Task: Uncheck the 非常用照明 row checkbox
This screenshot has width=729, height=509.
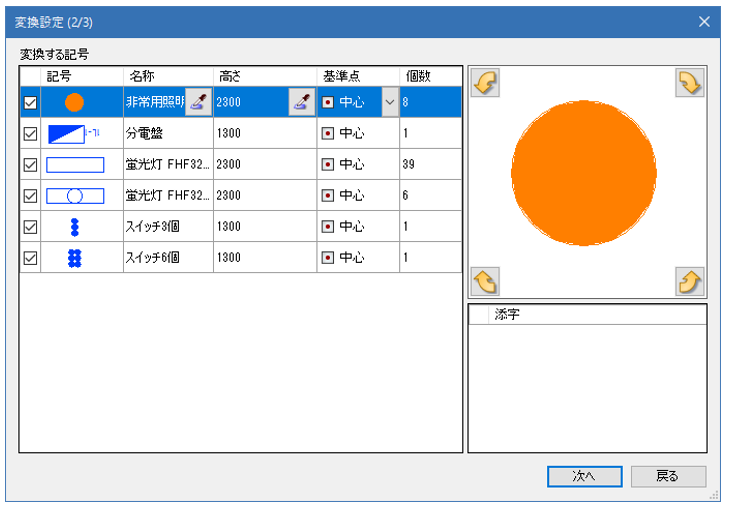Action: pyautogui.click(x=30, y=102)
